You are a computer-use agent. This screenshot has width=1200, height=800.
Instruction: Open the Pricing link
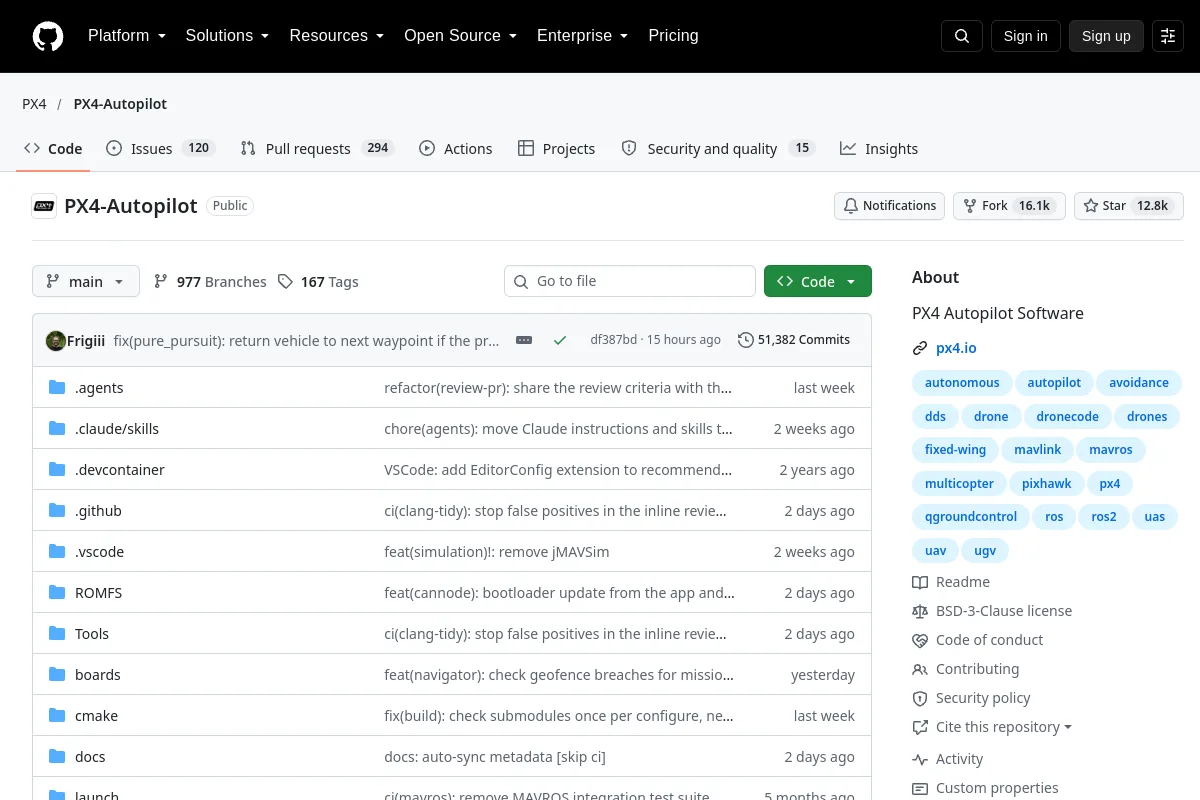pos(673,36)
